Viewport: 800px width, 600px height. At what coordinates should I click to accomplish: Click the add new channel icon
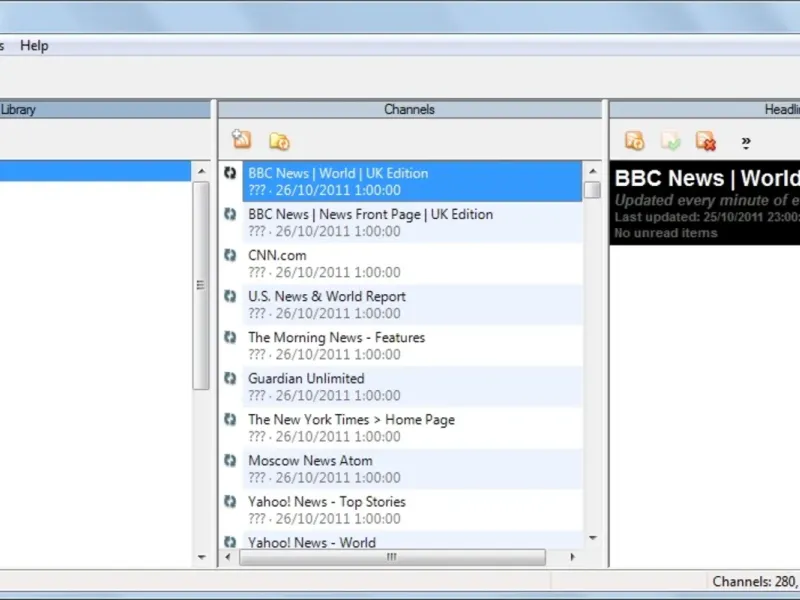click(x=241, y=140)
